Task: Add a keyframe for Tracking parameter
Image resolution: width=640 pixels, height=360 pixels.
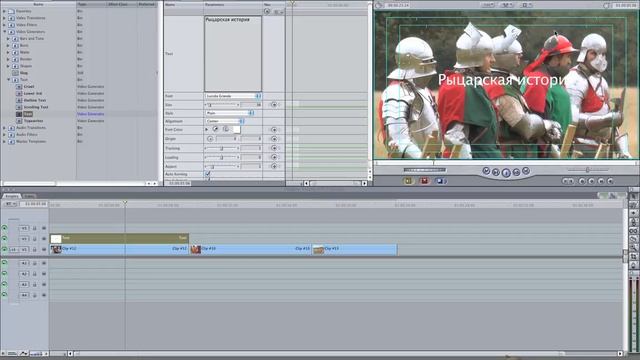Action: point(274,148)
